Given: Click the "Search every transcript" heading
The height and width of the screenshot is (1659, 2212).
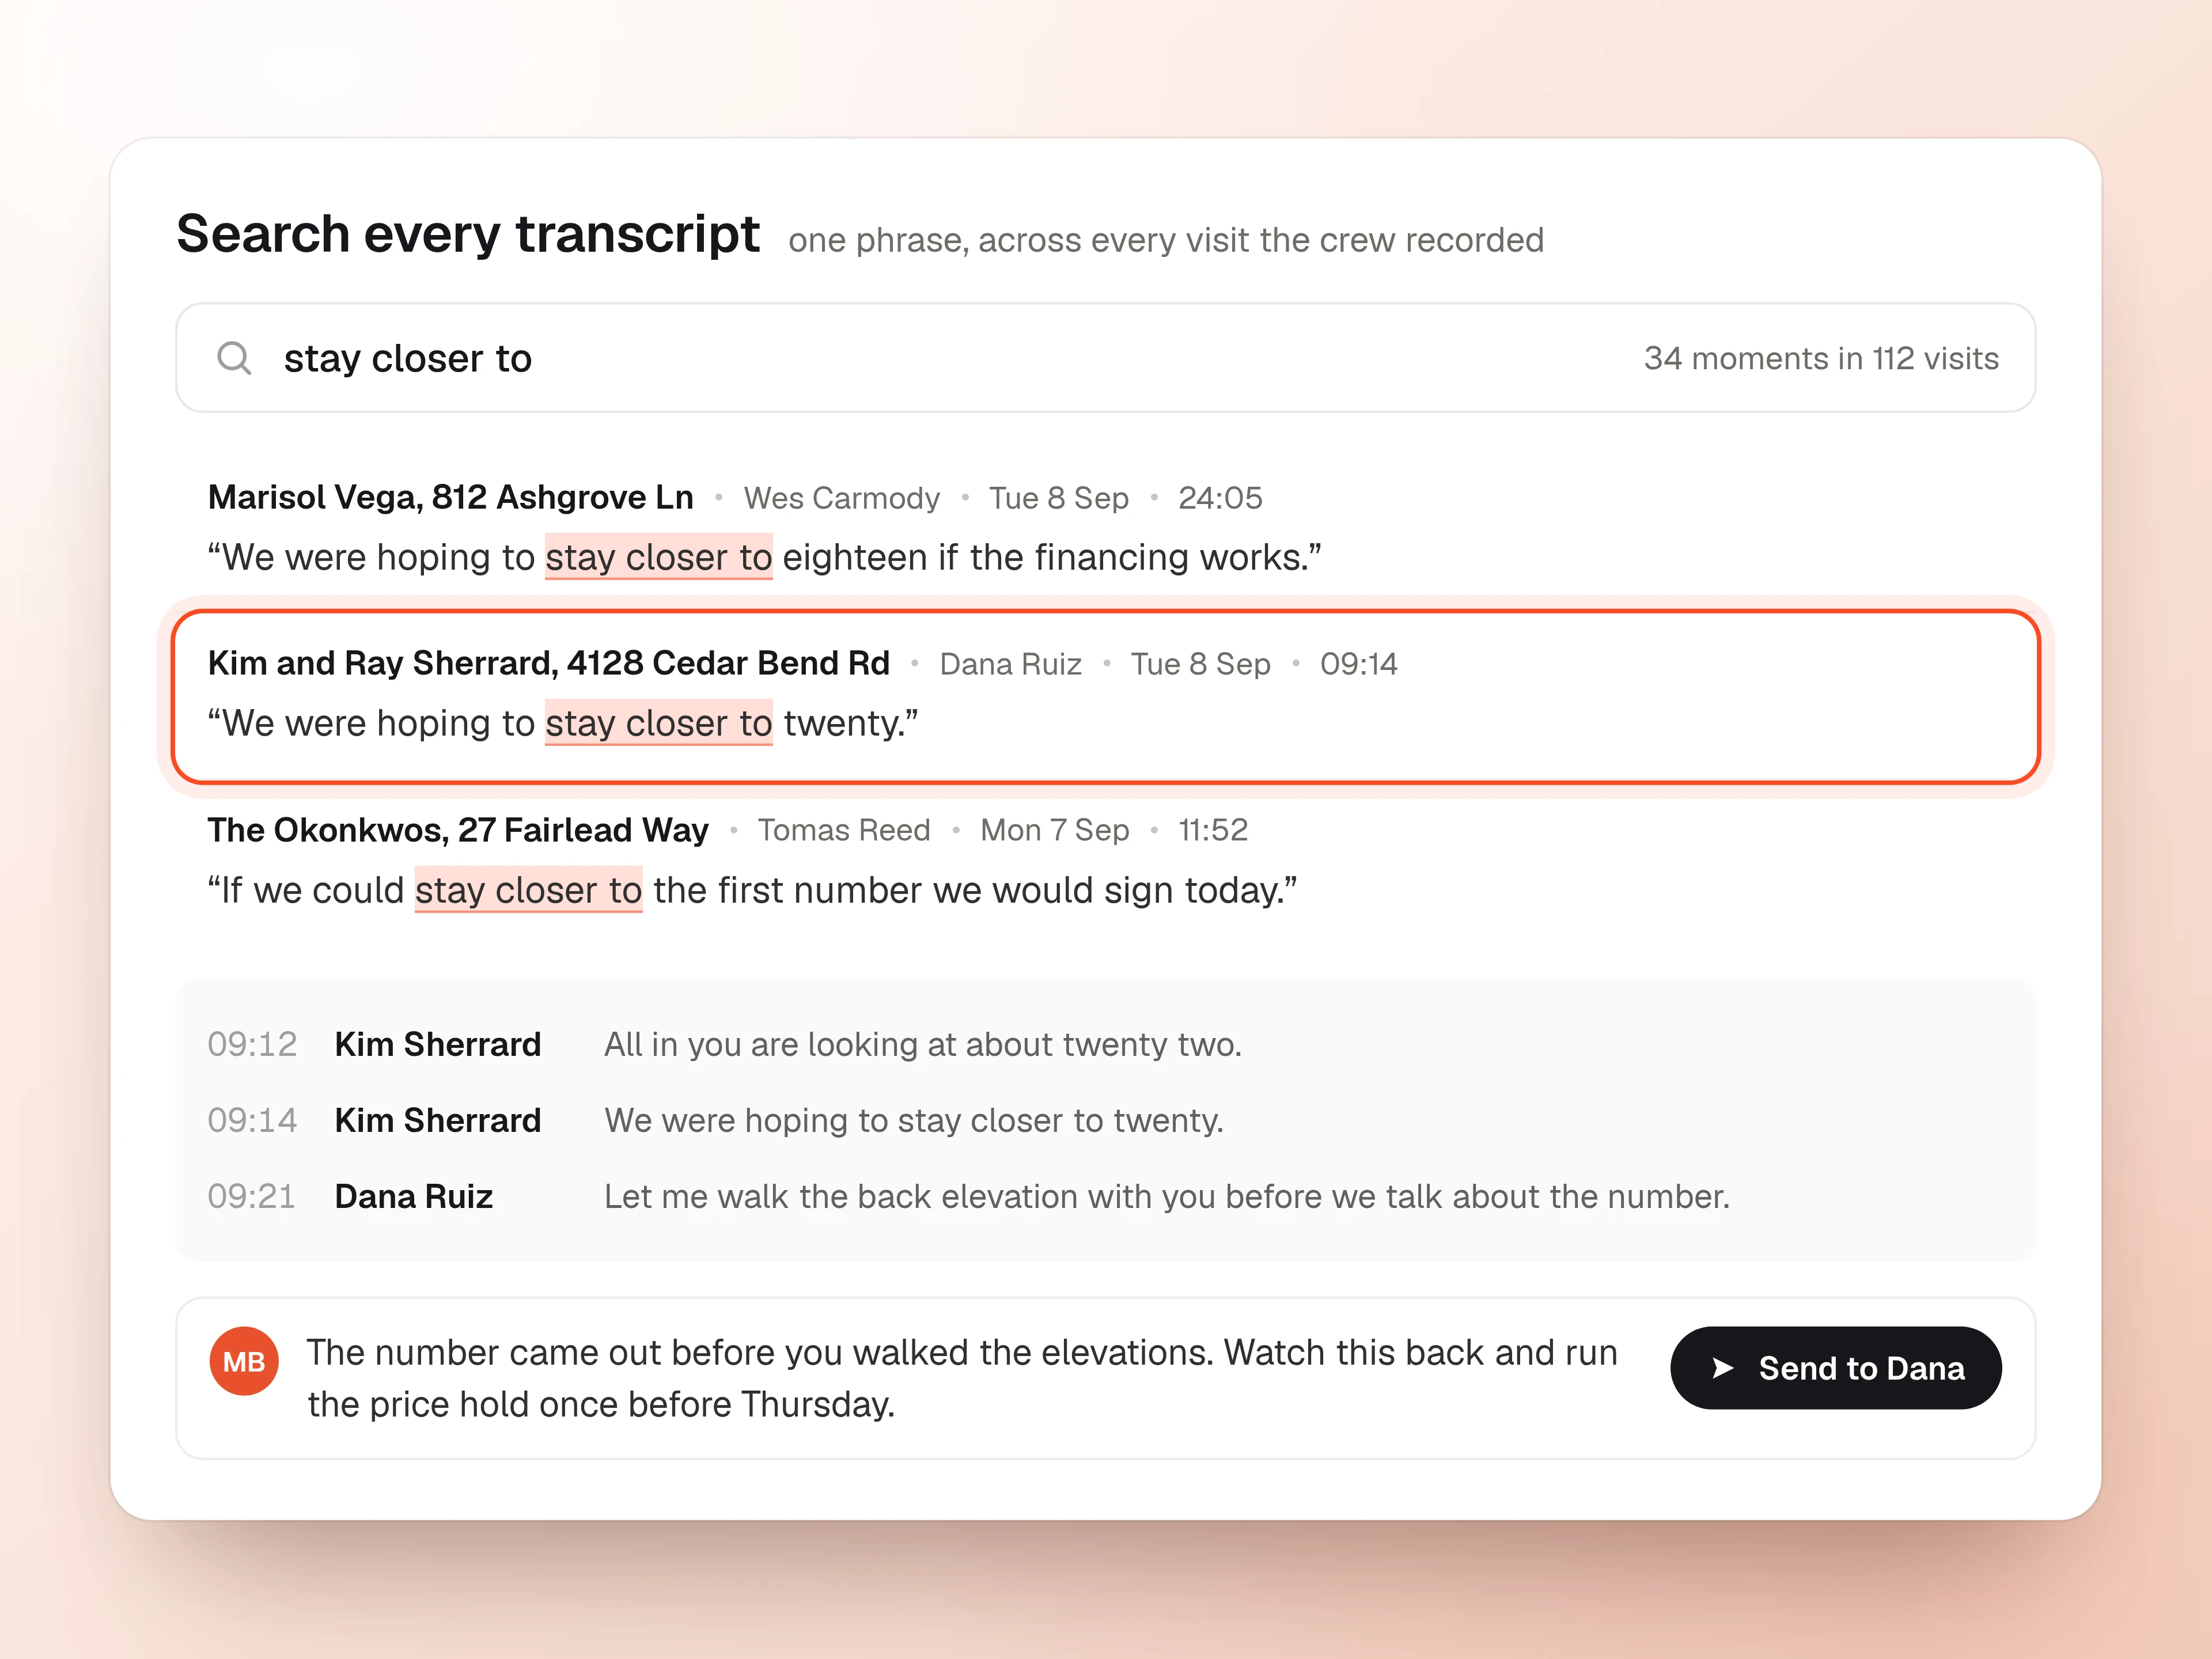Looking at the screenshot, I should pos(468,234).
